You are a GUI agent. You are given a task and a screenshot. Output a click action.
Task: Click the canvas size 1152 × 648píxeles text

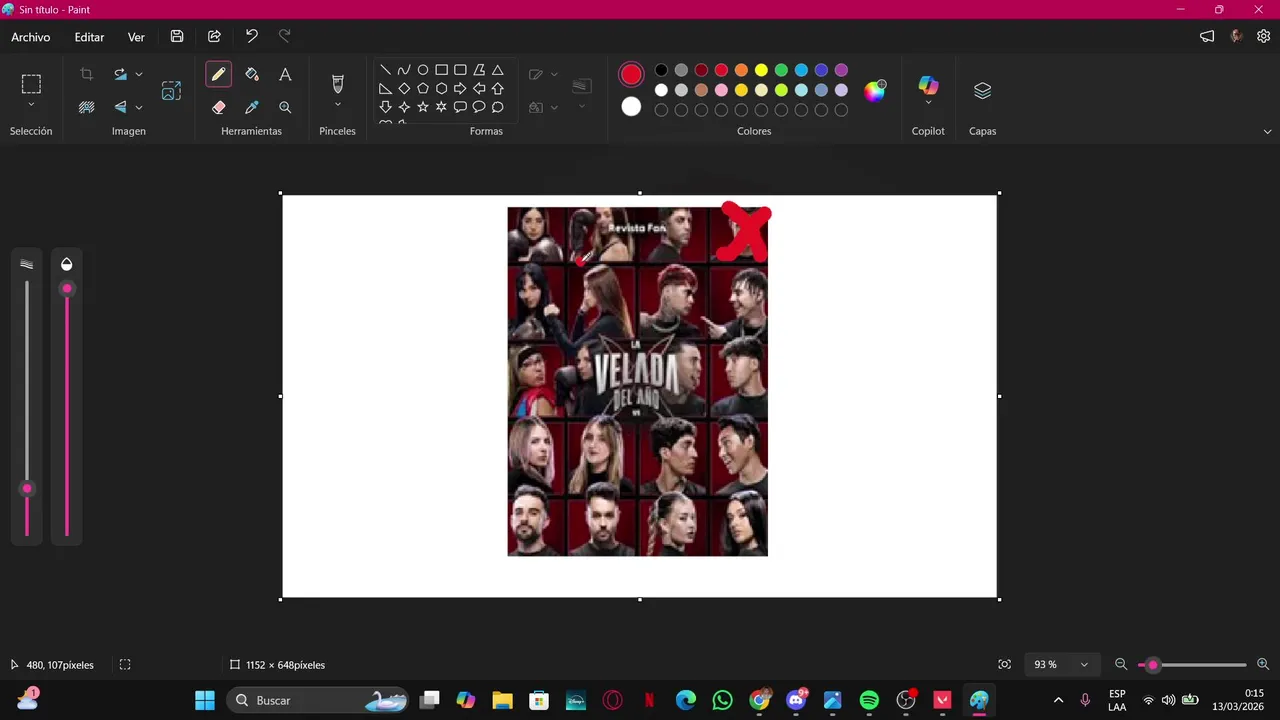pos(285,665)
